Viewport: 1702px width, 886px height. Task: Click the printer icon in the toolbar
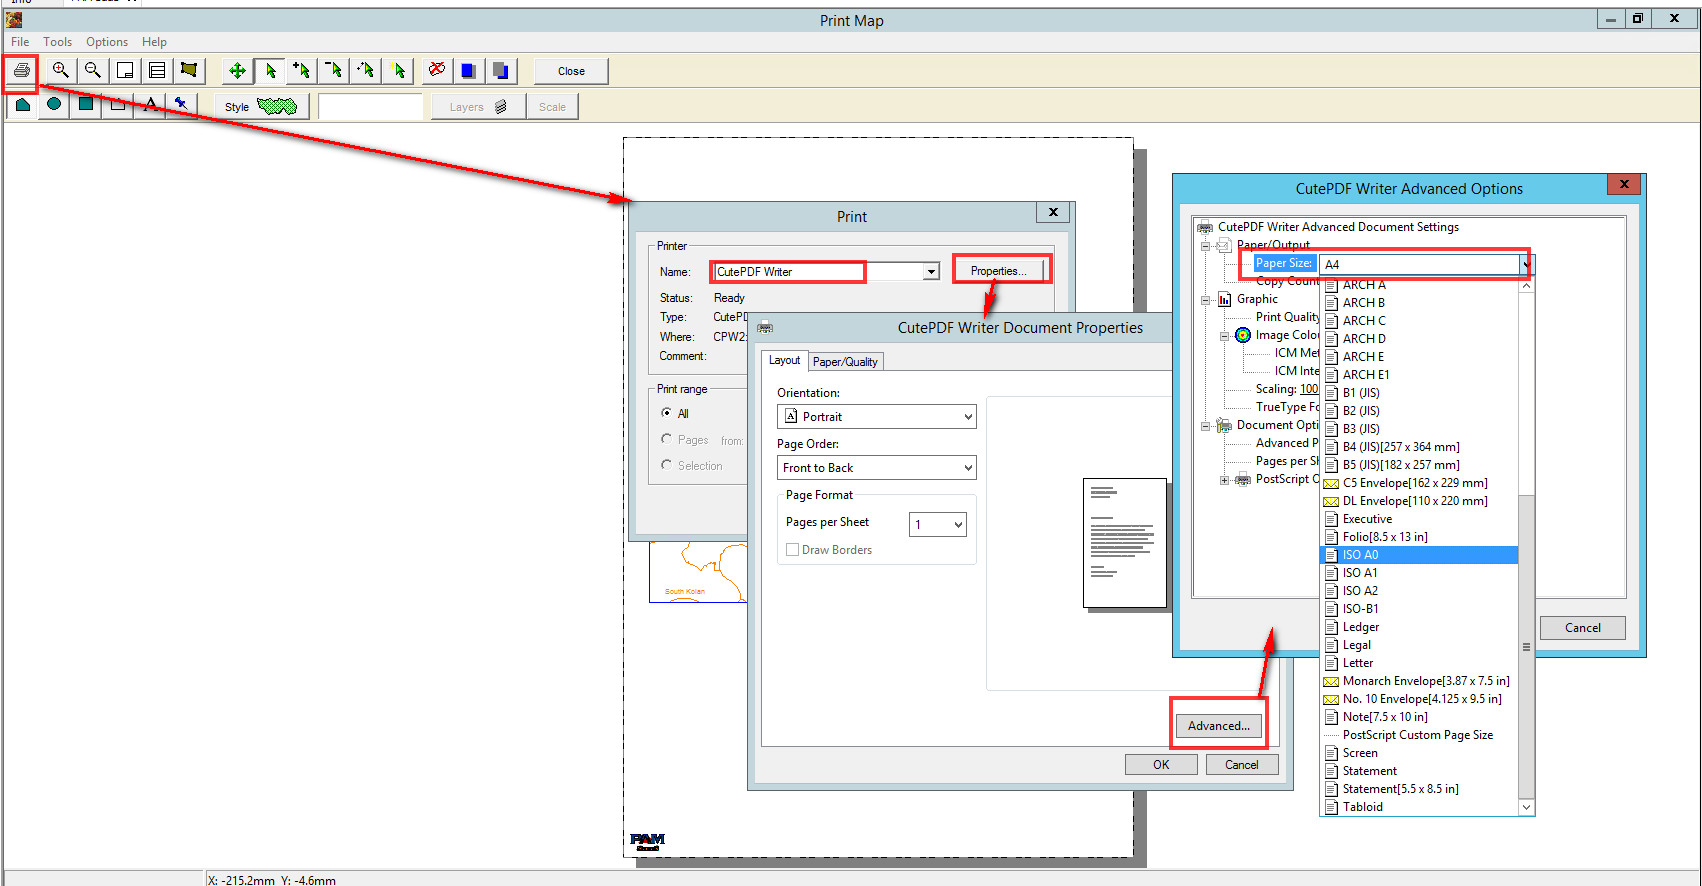point(21,70)
